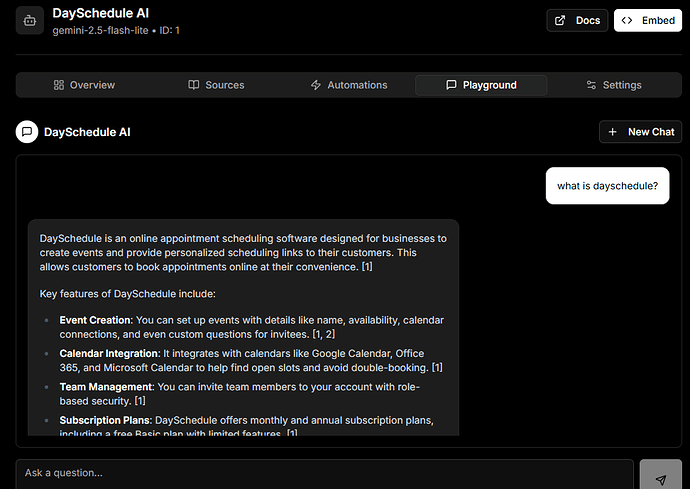
Task: Click 'Key features of DaySchedule include:' text
Action: (x=128, y=294)
